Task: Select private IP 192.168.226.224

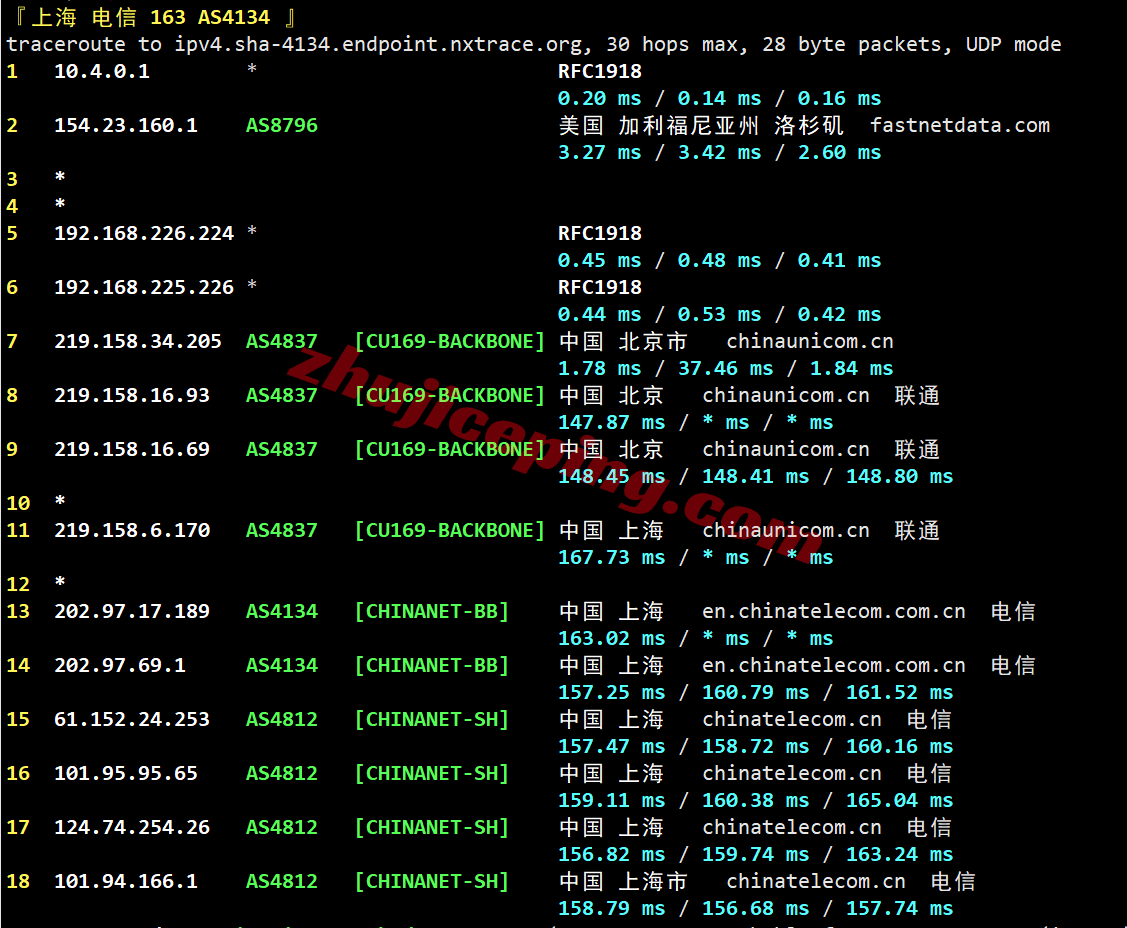Action: [144, 233]
